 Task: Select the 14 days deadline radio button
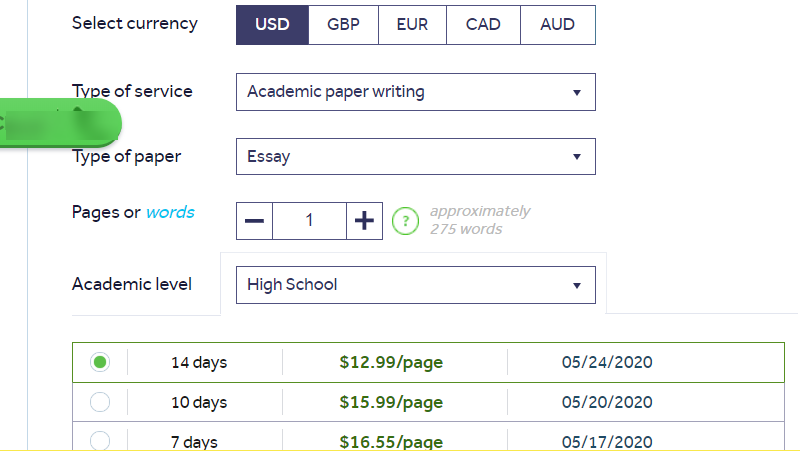pos(100,362)
